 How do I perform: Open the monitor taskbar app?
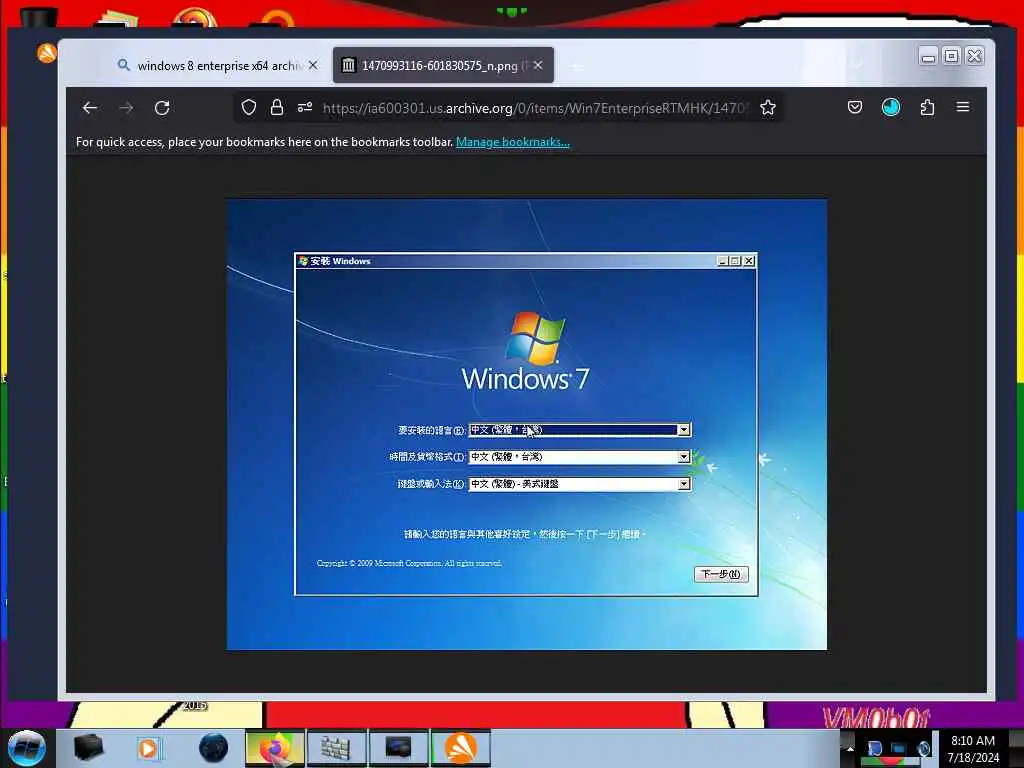[x=398, y=748]
